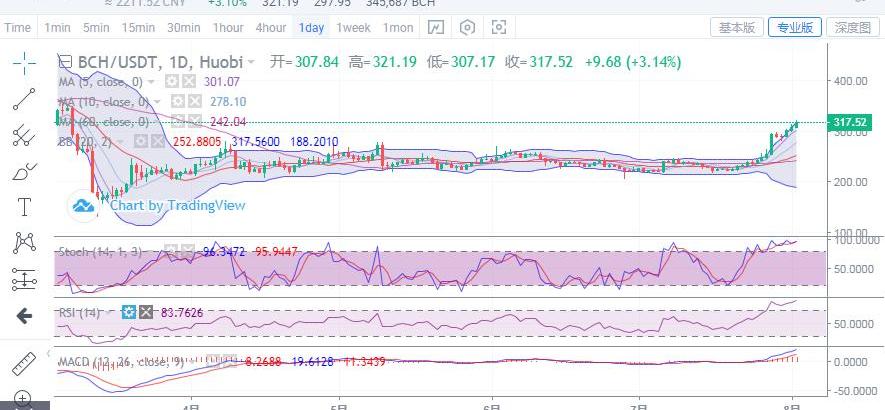The image size is (885, 410).
Task: Click the zoom-in magnifier tool
Action: [x=24, y=399]
